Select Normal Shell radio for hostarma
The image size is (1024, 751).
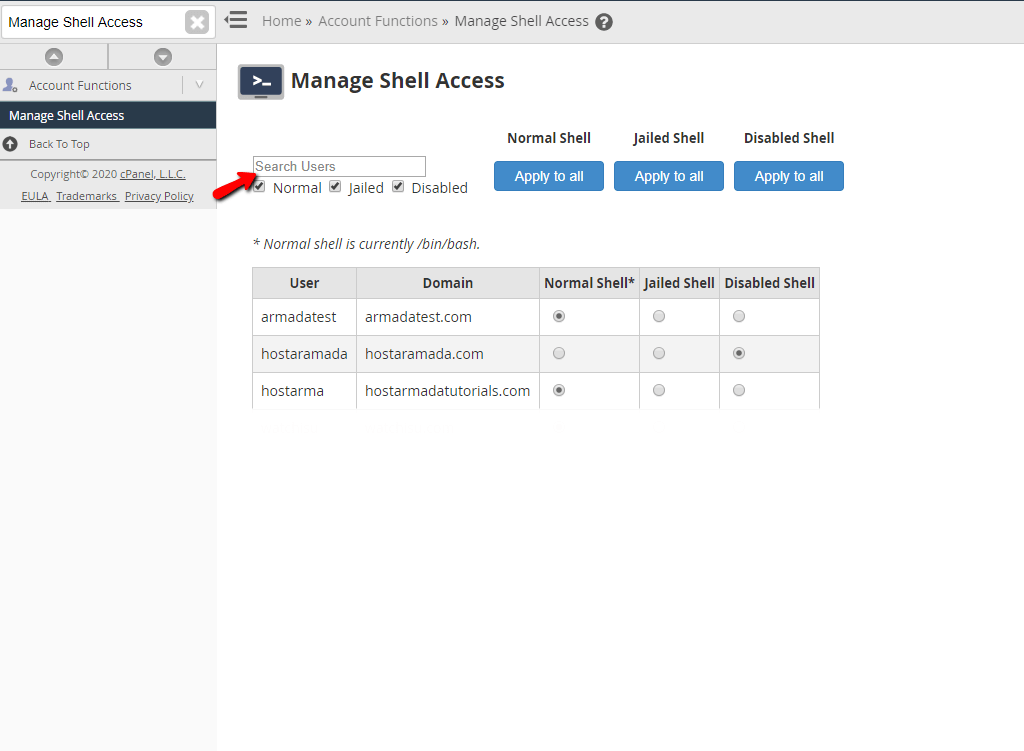pos(558,390)
